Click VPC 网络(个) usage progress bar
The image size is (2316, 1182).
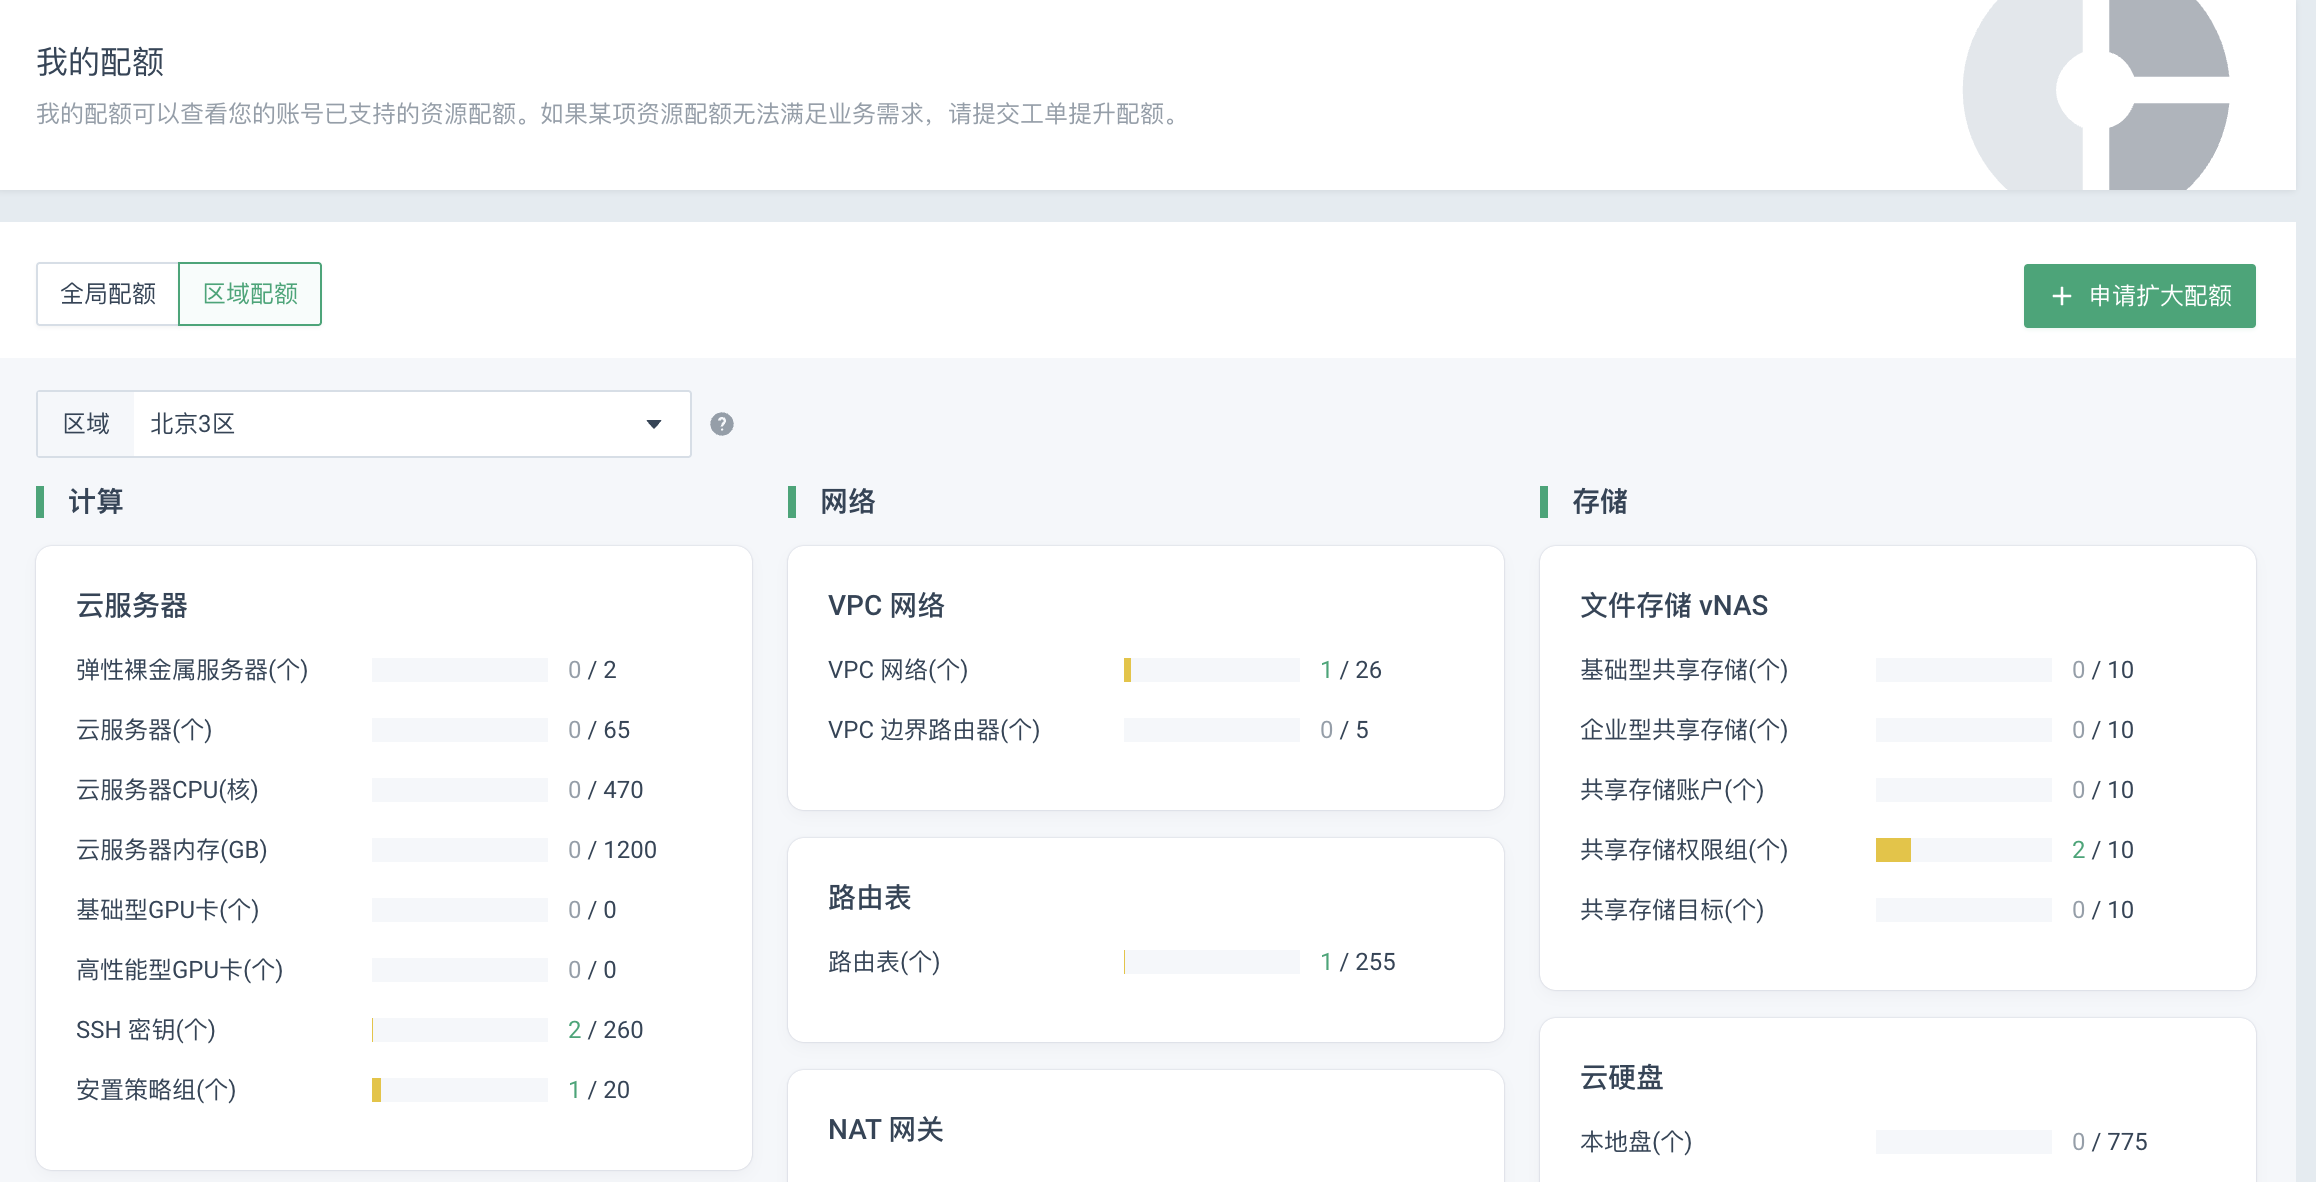[1210, 670]
